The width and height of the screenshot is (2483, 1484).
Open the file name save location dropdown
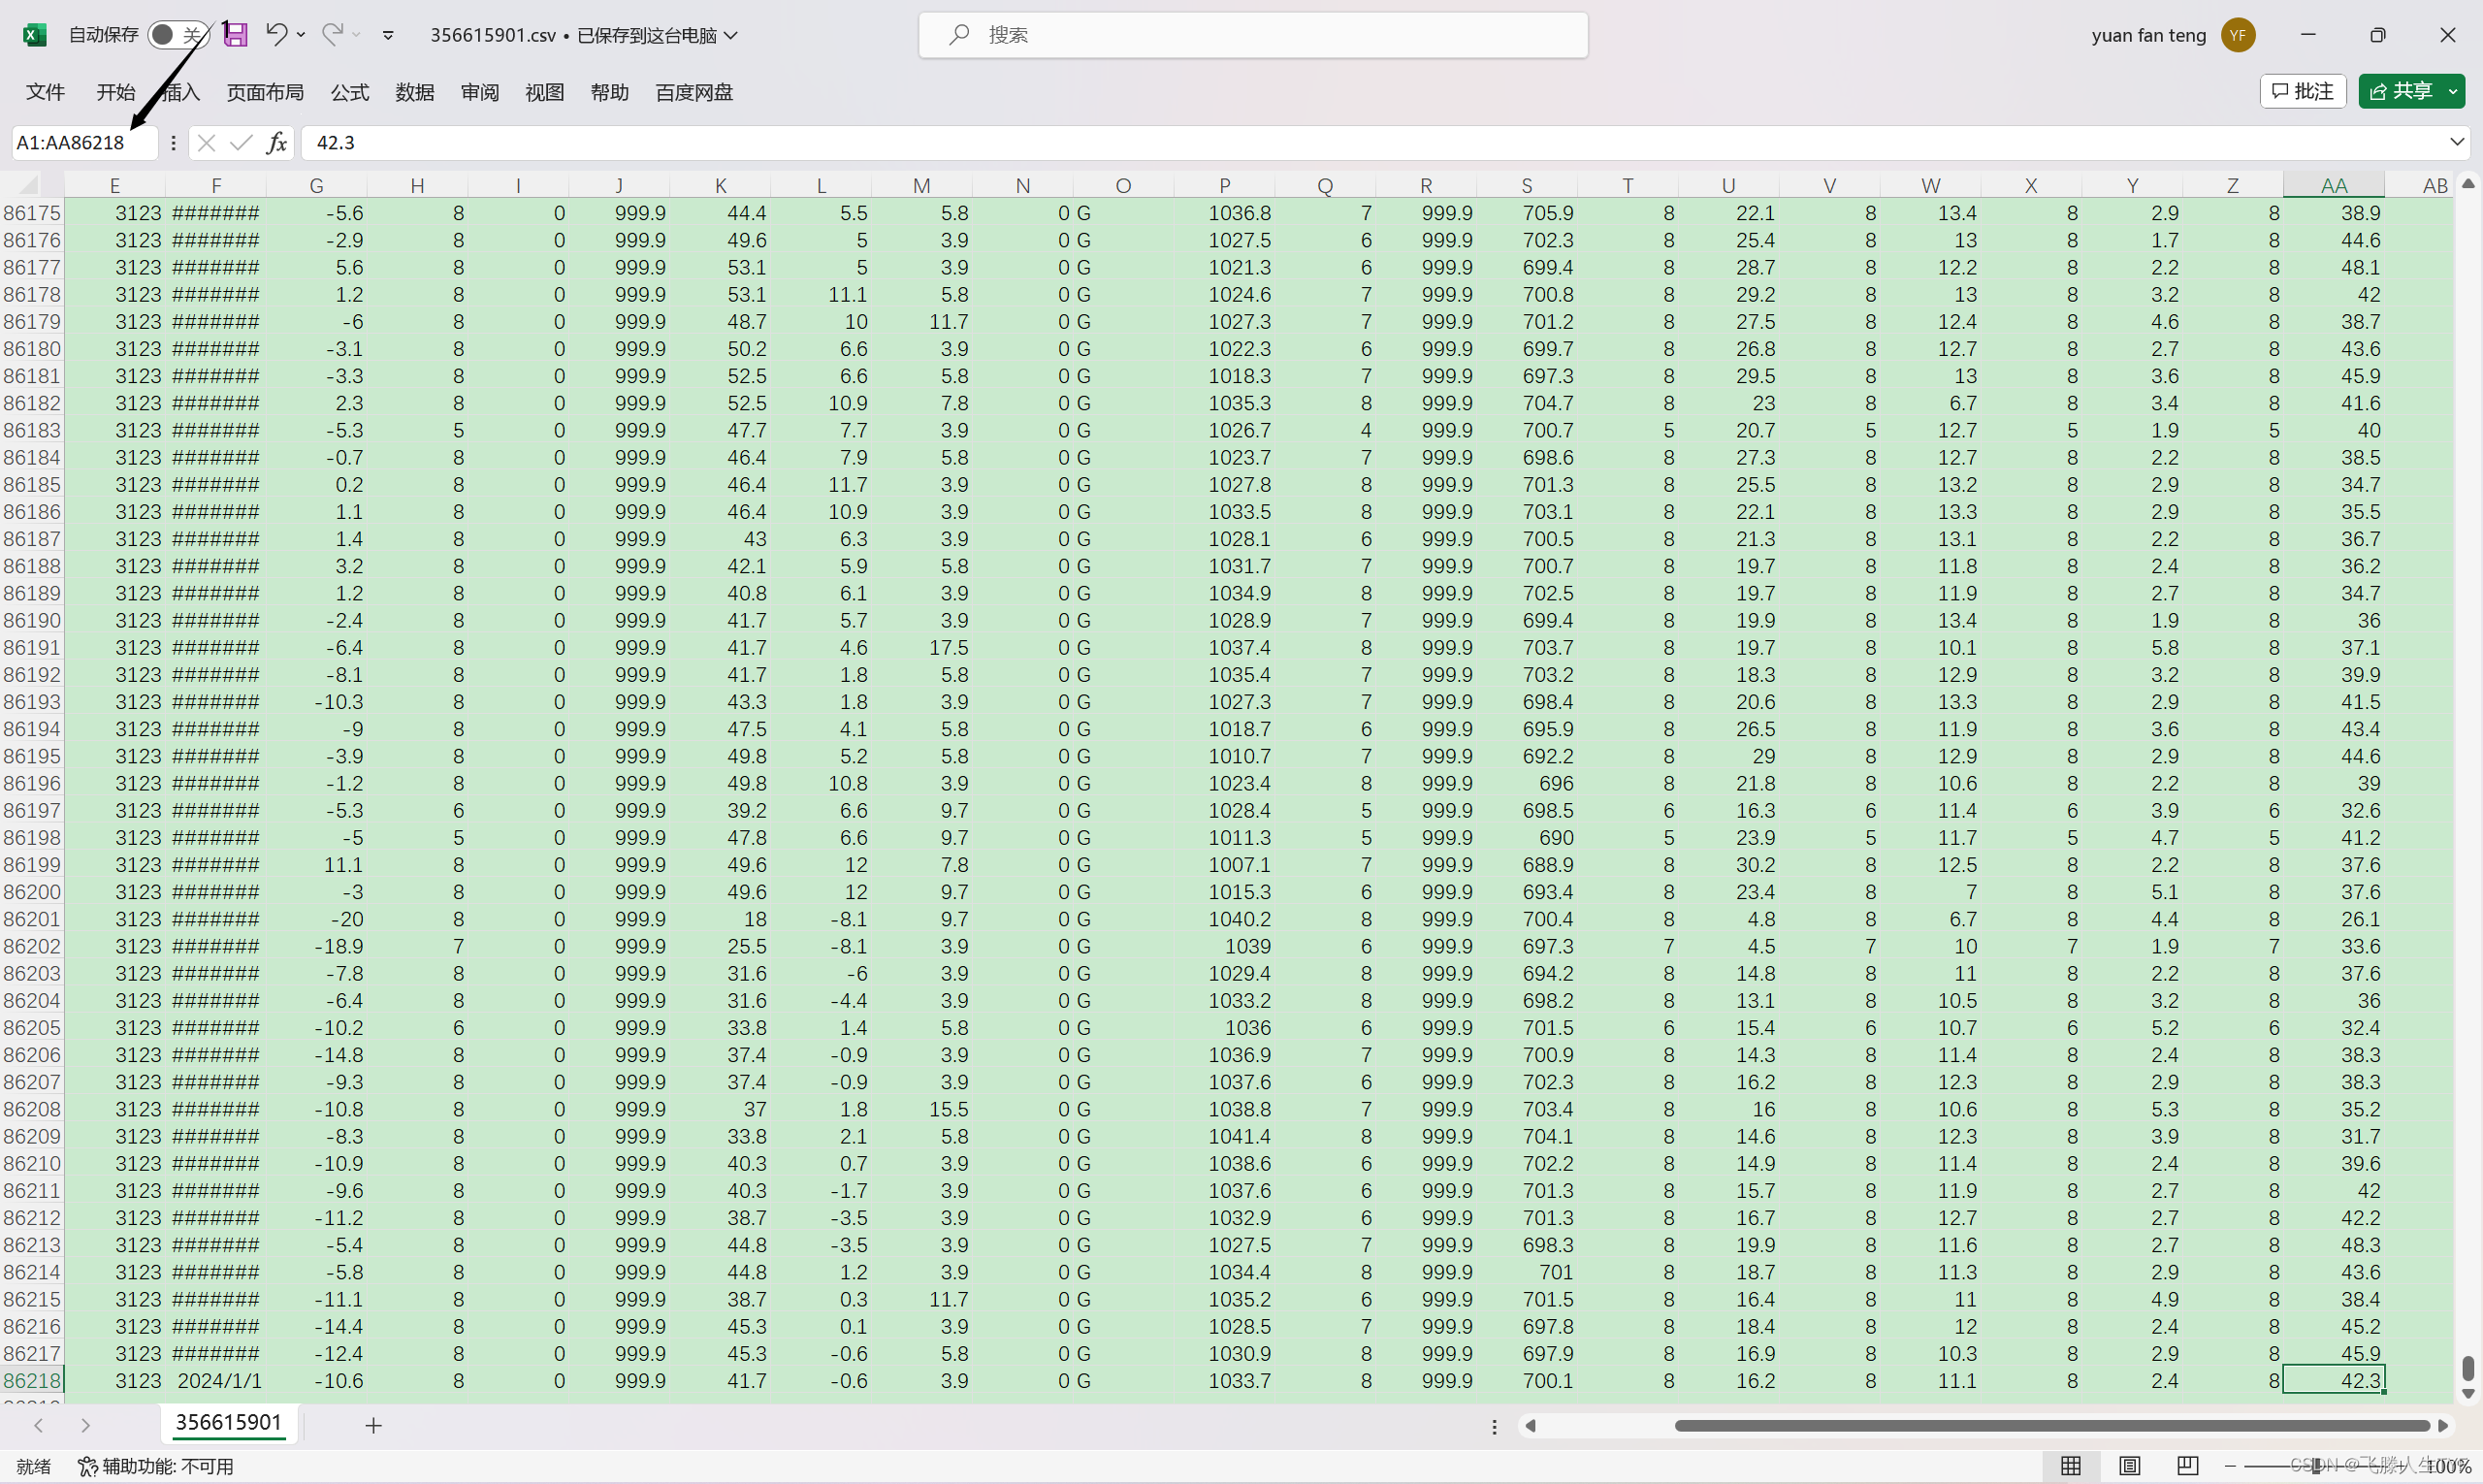(731, 35)
